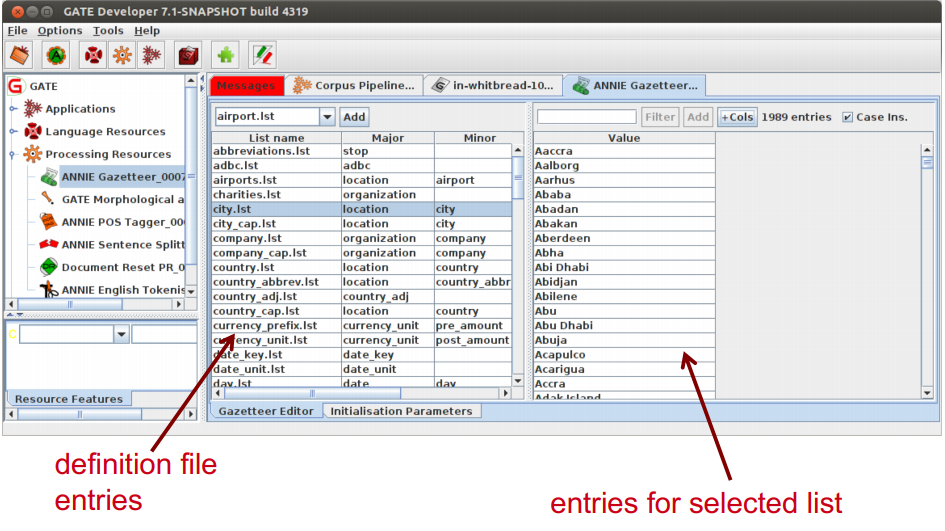The height and width of the screenshot is (531, 945).
Task: Launch the Annotation Diff tool icon
Action: (x=262, y=55)
